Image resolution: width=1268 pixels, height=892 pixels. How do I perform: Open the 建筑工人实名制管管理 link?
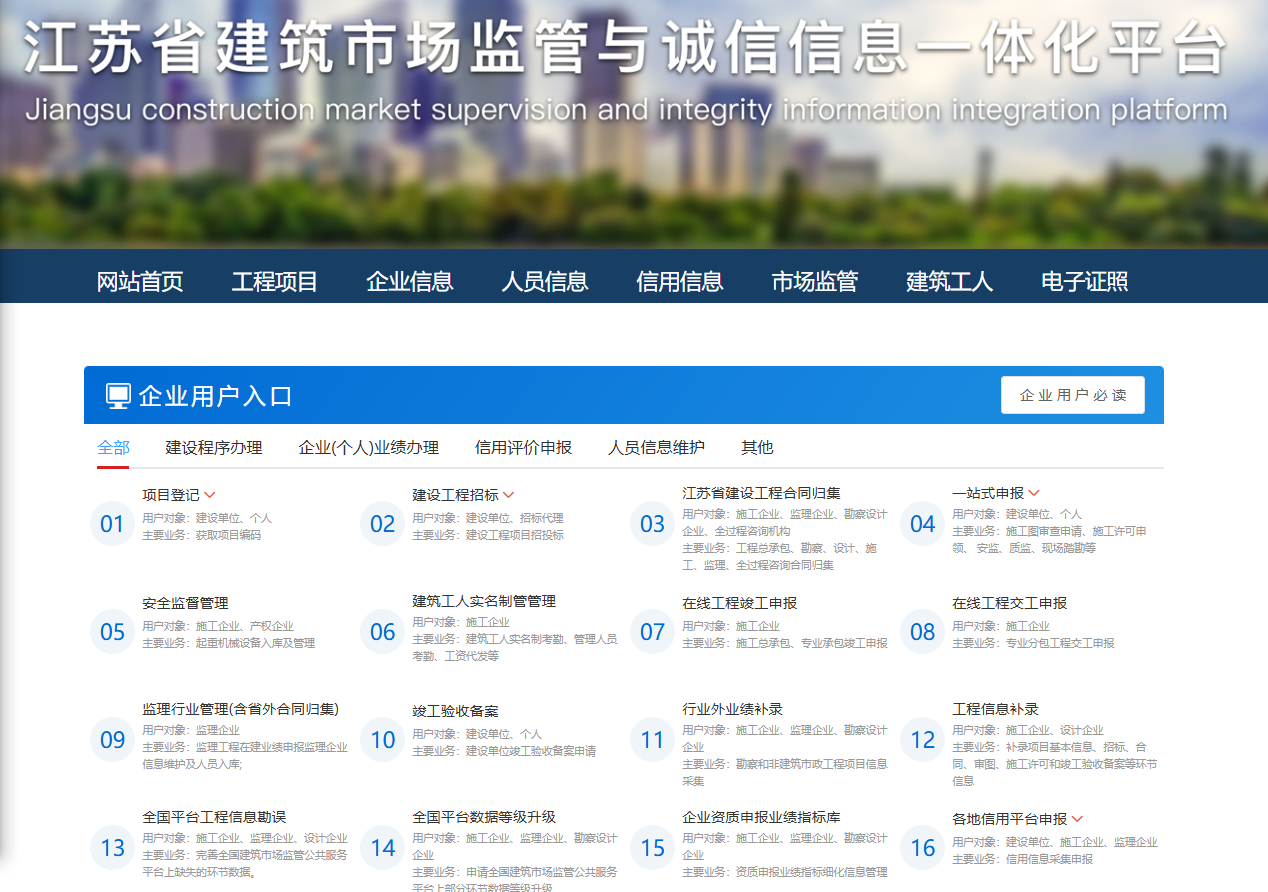[x=484, y=601]
